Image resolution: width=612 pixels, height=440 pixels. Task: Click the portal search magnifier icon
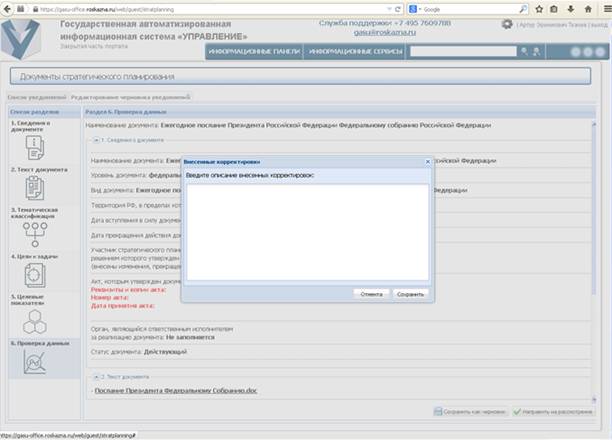pyautogui.click(x=523, y=51)
